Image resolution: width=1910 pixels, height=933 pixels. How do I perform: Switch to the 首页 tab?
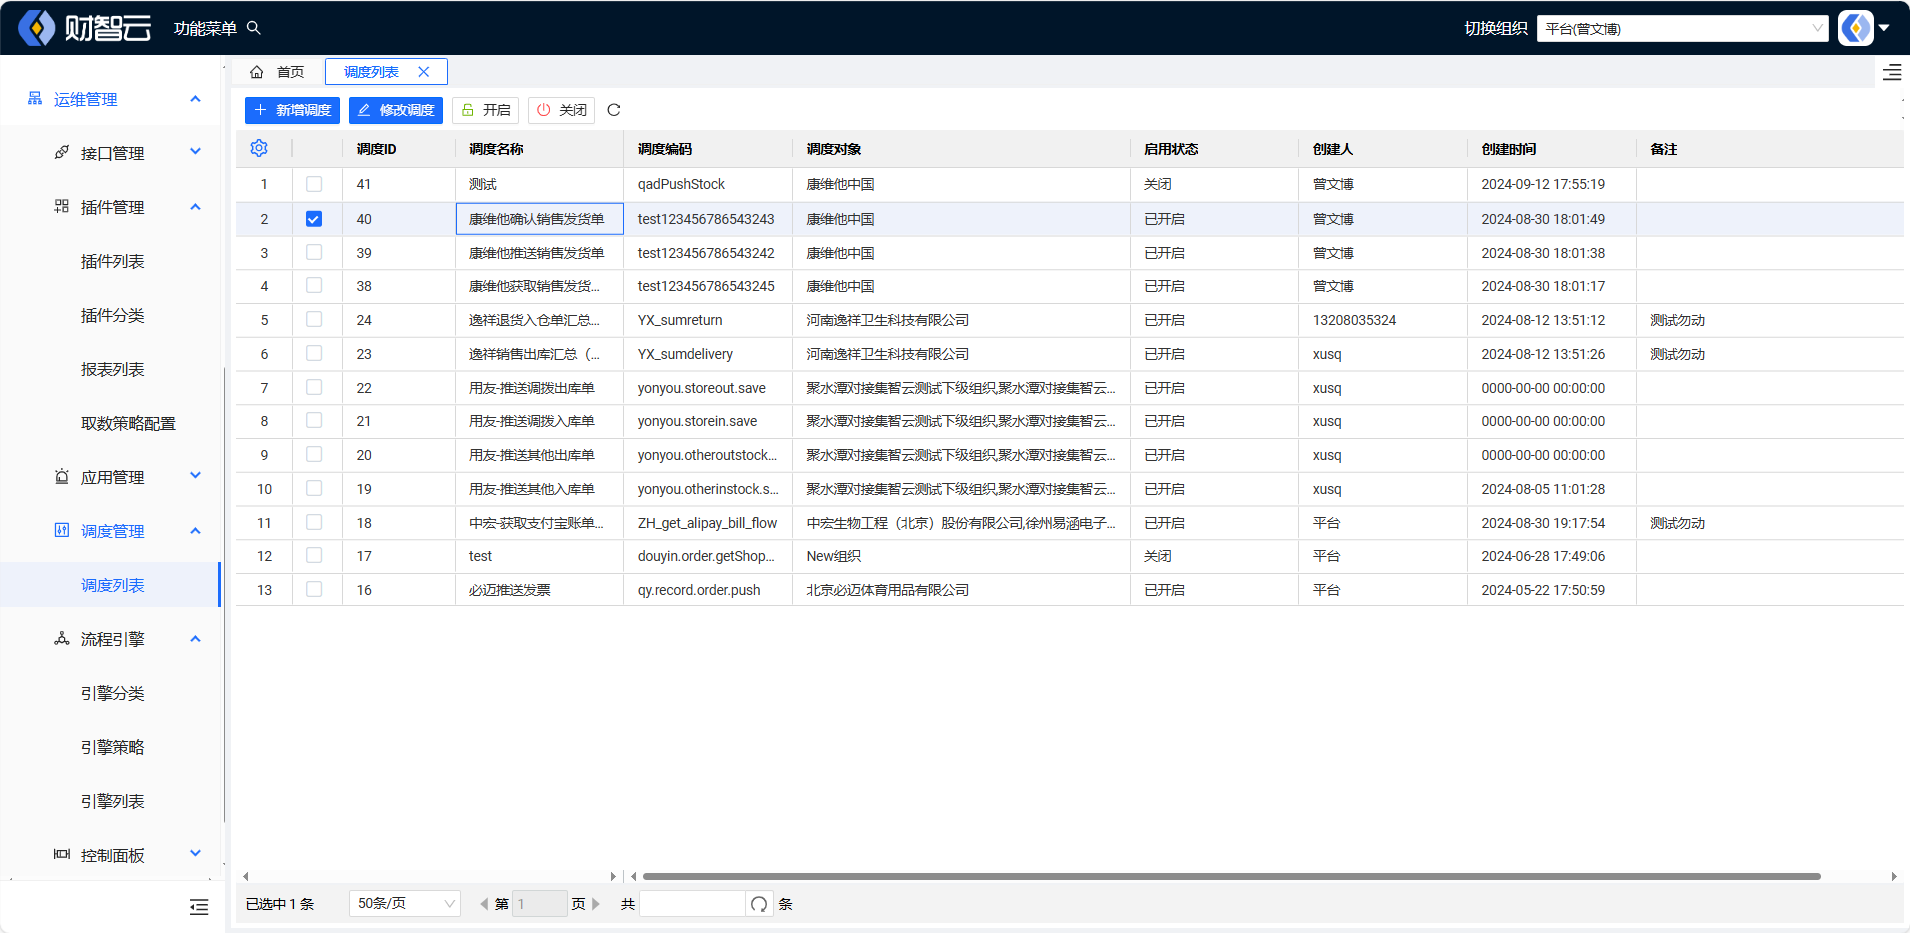coord(279,72)
